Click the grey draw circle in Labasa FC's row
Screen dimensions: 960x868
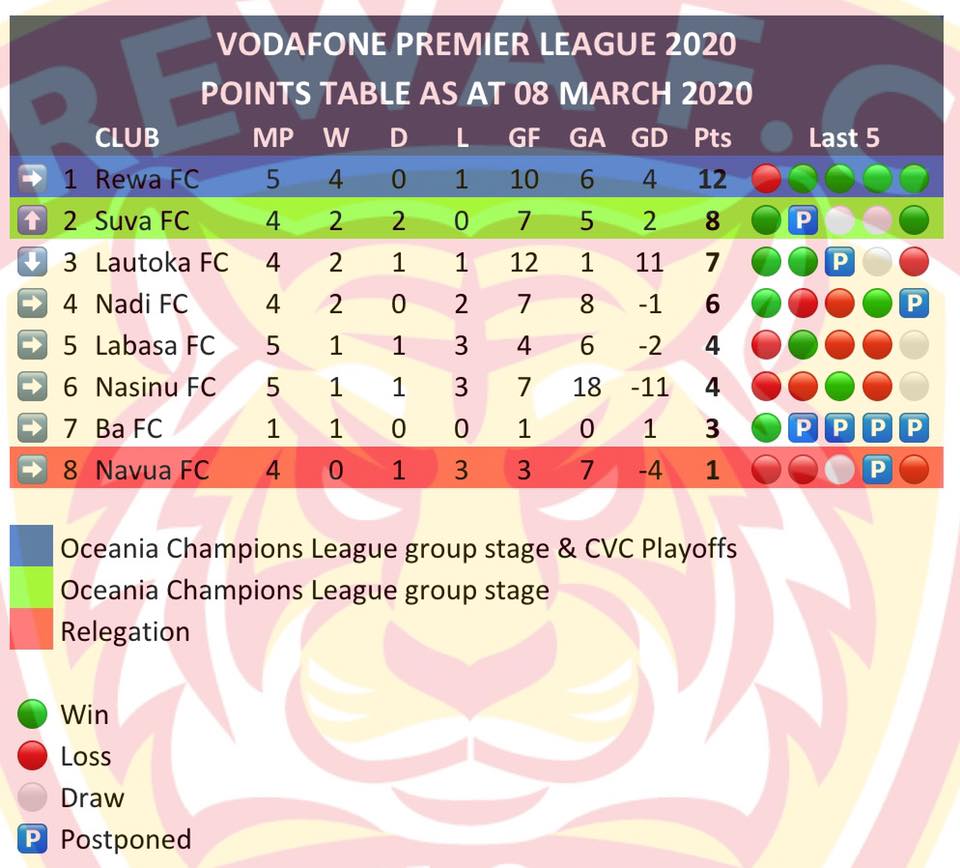(x=914, y=345)
